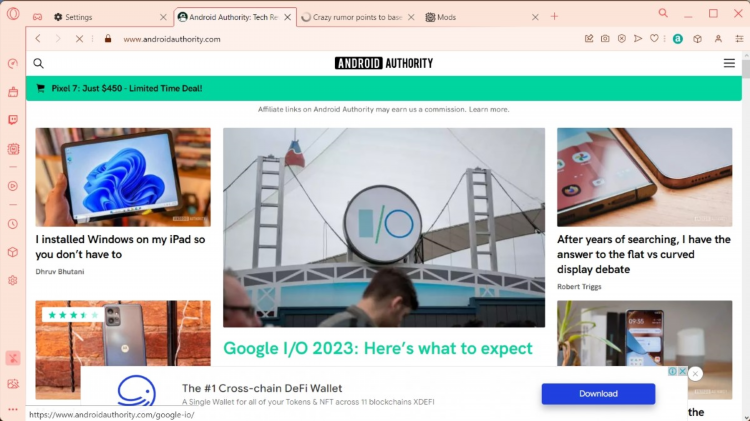Open the chip-shaped sidebar panel icon
This screenshot has width=750, height=421.
pyautogui.click(x=13, y=149)
